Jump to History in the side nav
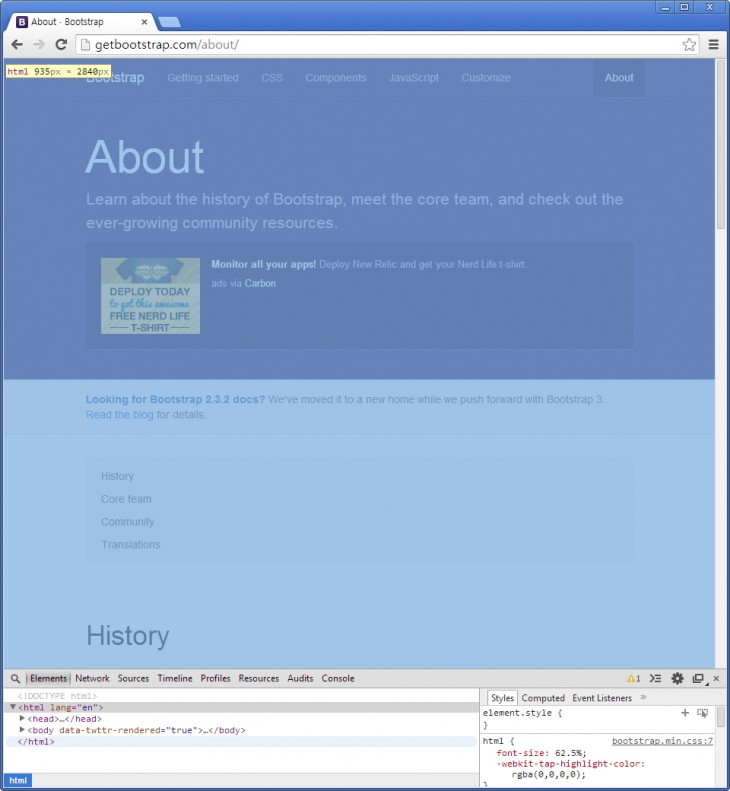Viewport: 730px width, 791px height. coord(117,476)
